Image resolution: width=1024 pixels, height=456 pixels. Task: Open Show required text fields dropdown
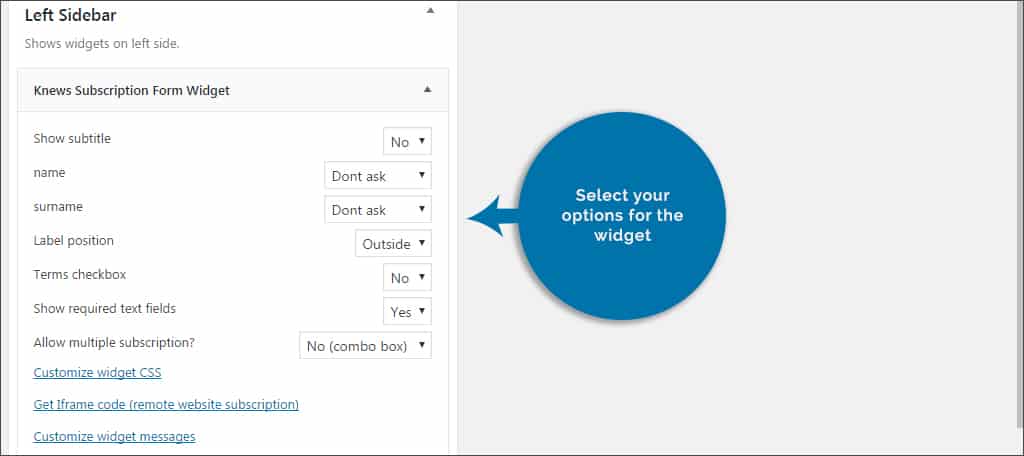pos(407,311)
